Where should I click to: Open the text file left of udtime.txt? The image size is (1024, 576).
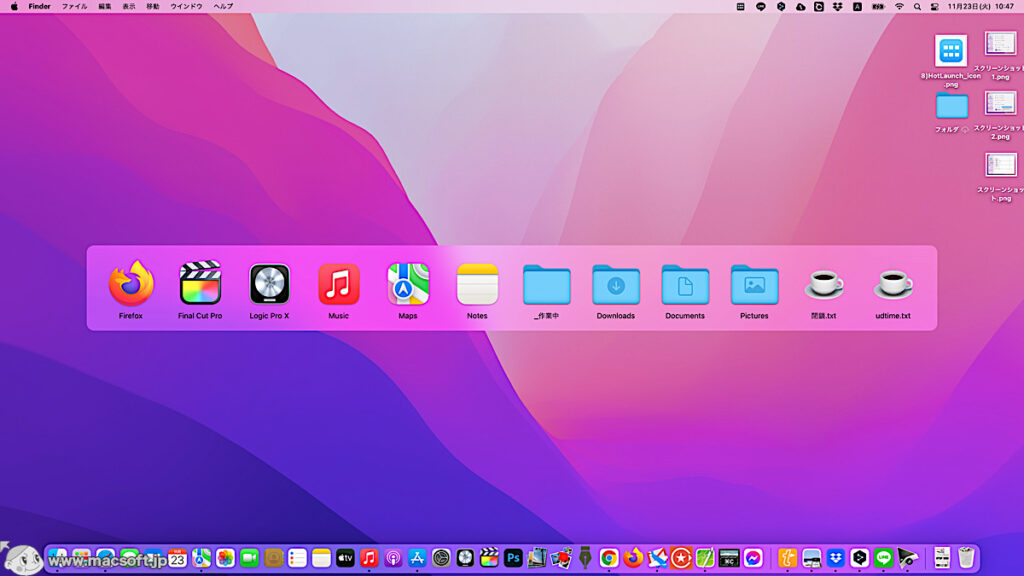(x=824, y=285)
